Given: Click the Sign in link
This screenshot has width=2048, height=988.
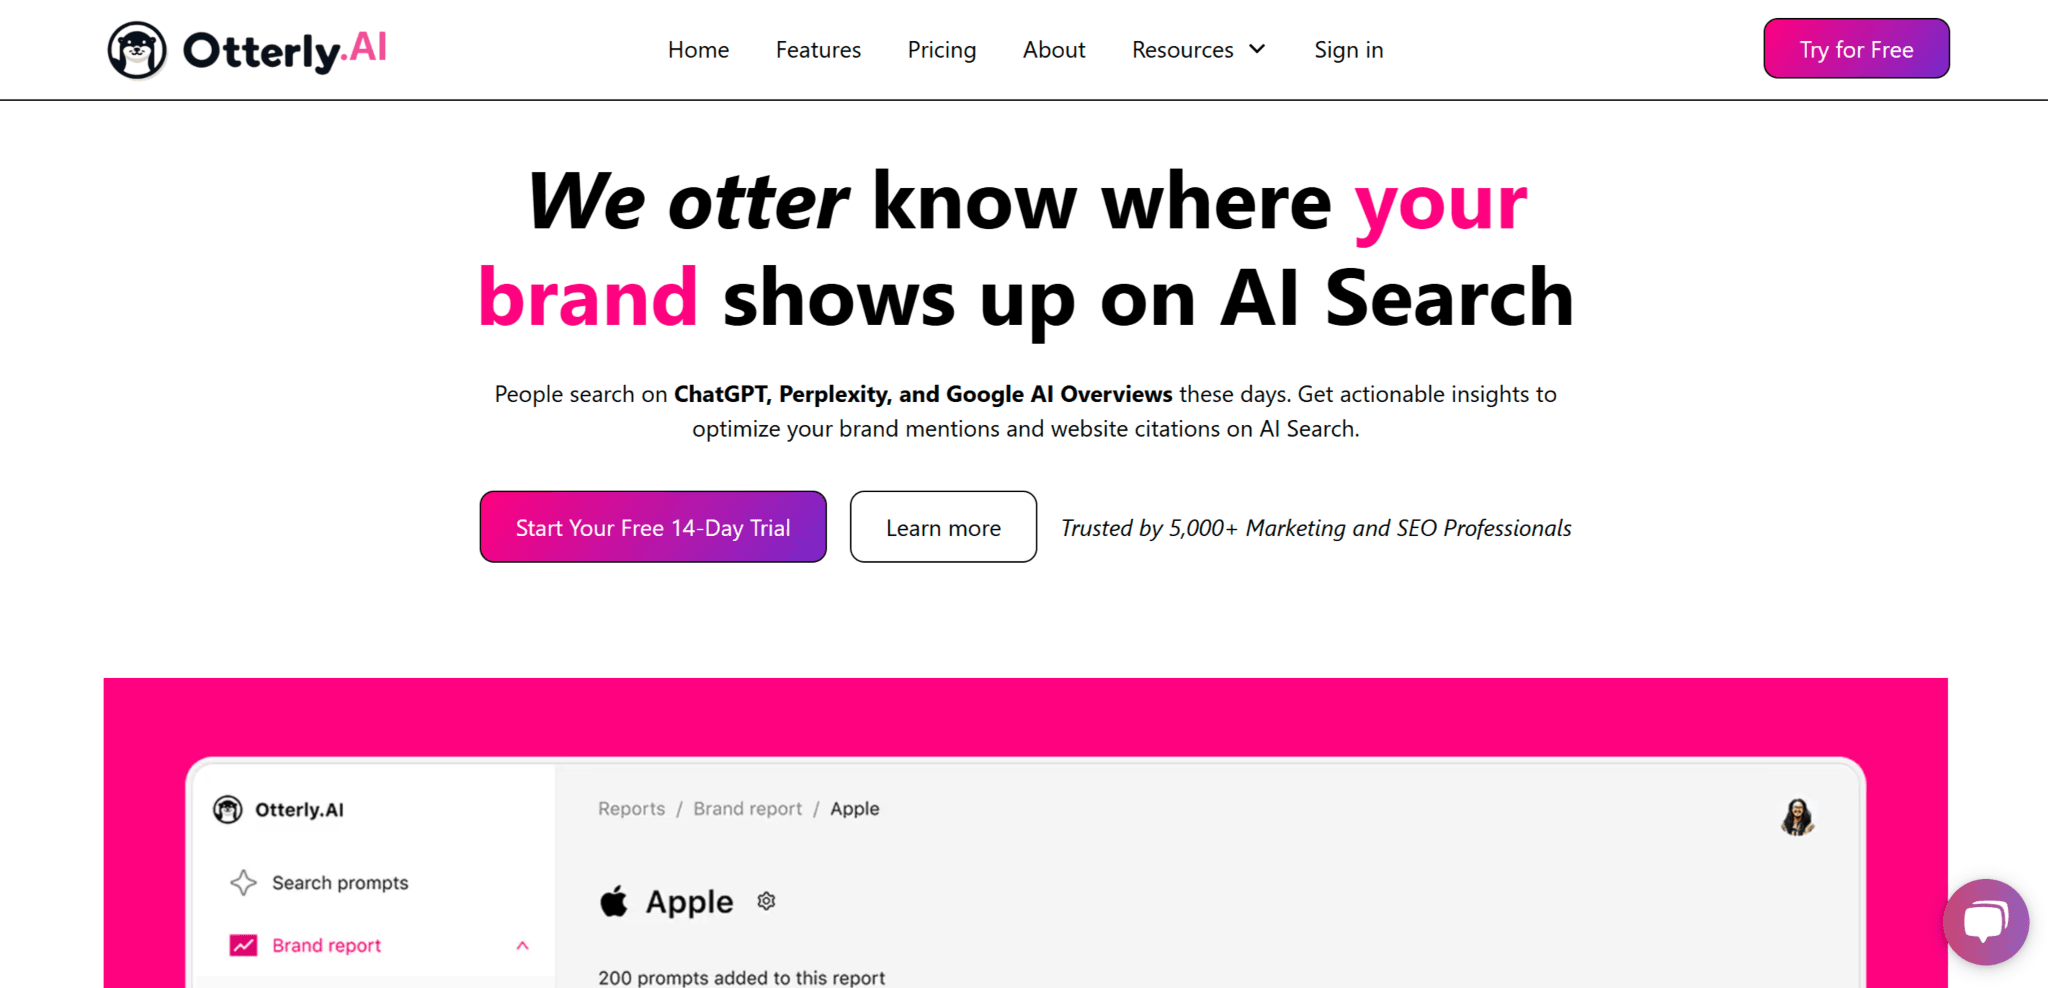Looking at the screenshot, I should point(1348,50).
